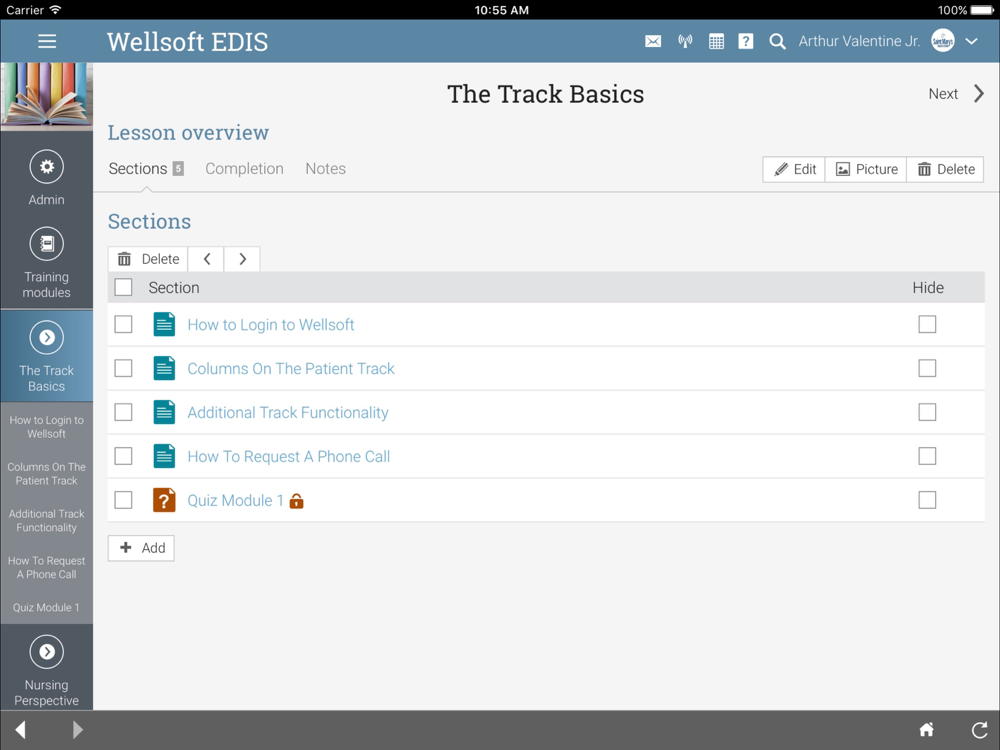Click the books course thumbnail
Screen dimensions: 1000x750
click(47, 96)
